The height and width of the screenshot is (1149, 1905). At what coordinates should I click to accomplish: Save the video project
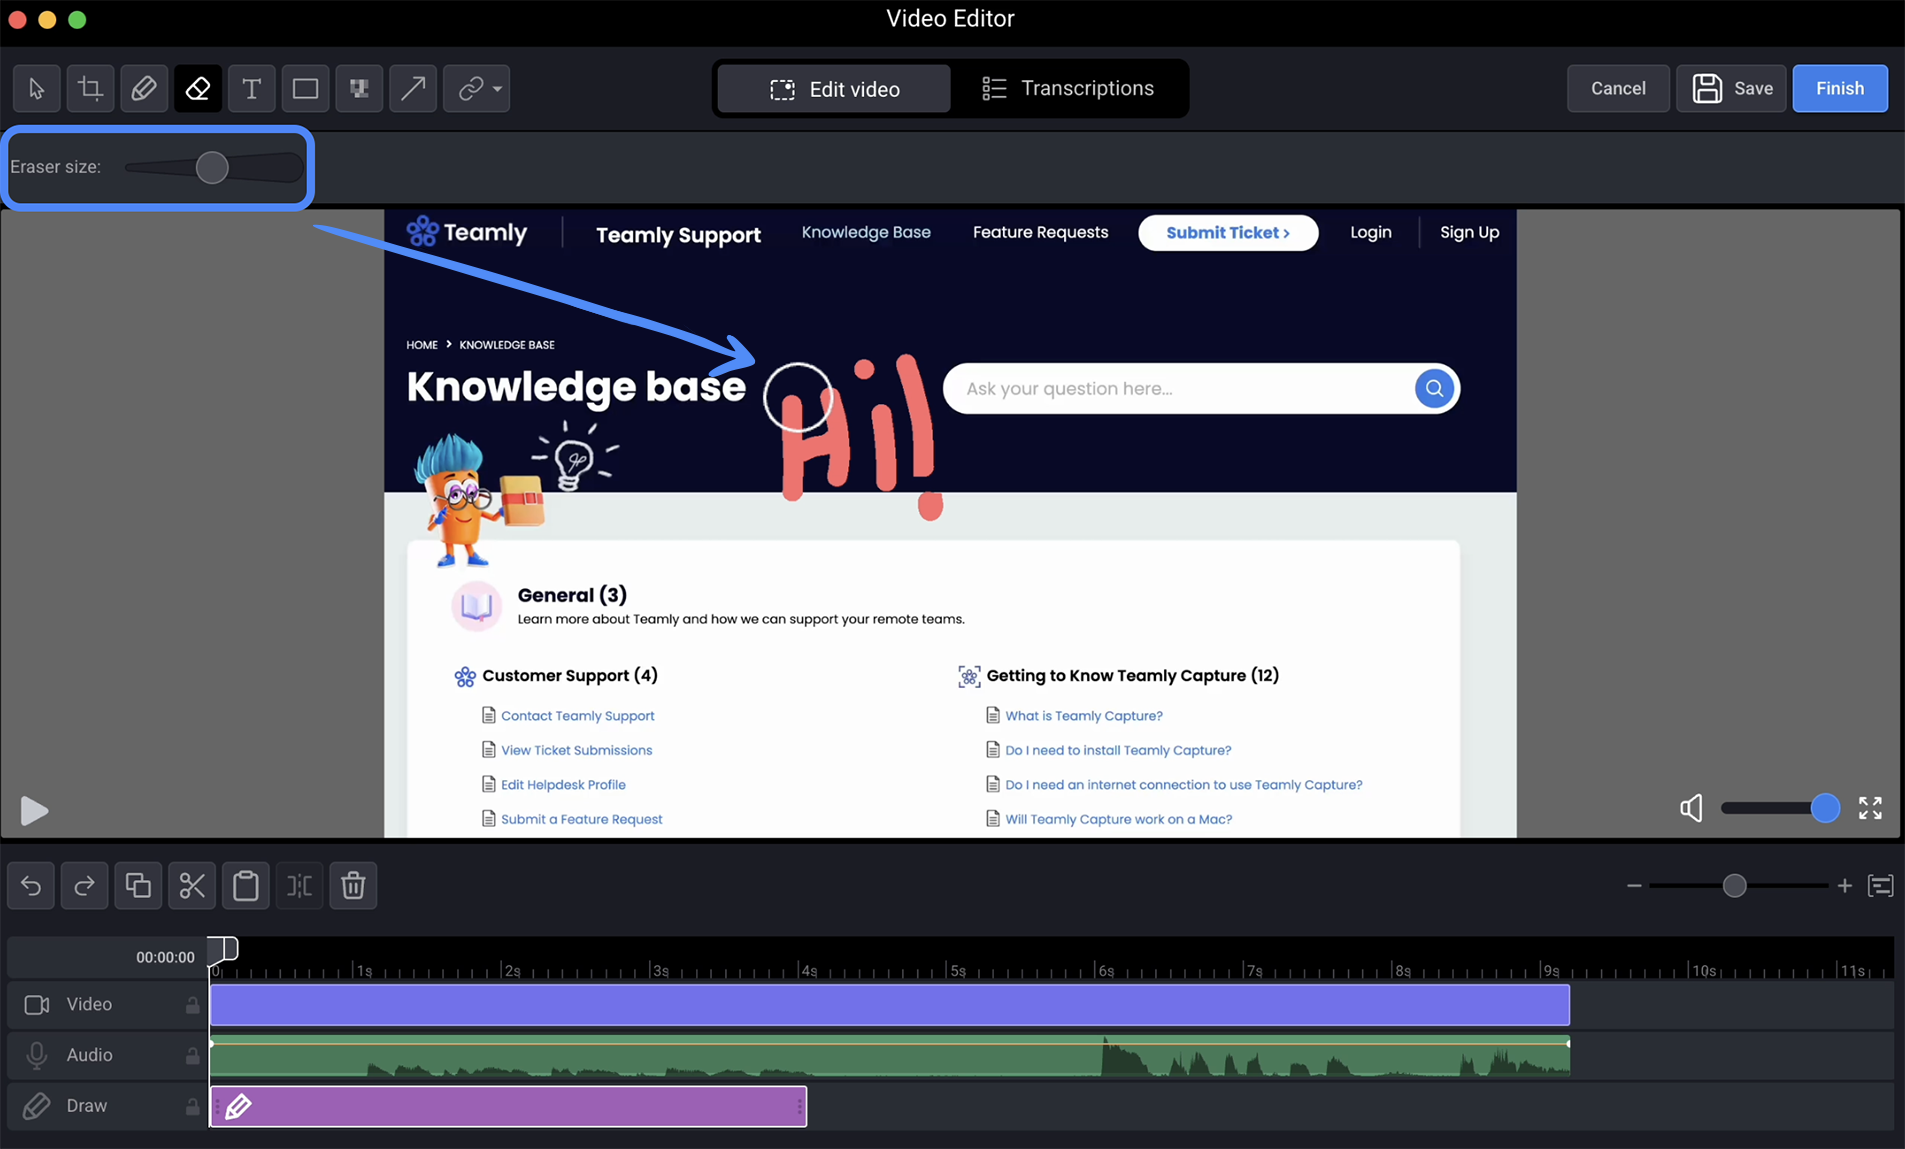pos(1732,88)
